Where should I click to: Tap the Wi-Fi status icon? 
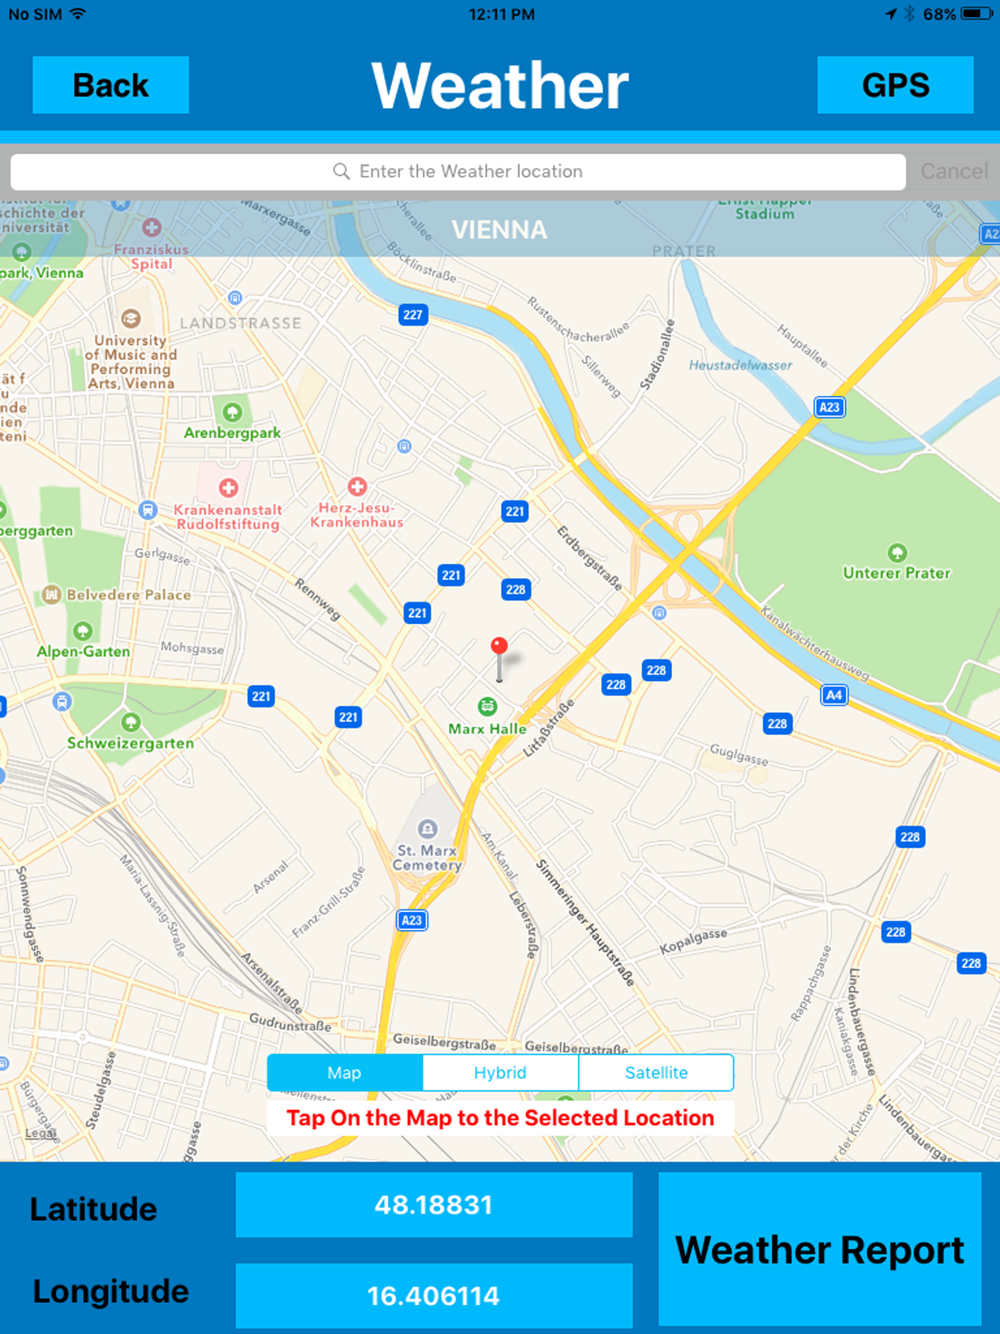pyautogui.click(x=78, y=14)
